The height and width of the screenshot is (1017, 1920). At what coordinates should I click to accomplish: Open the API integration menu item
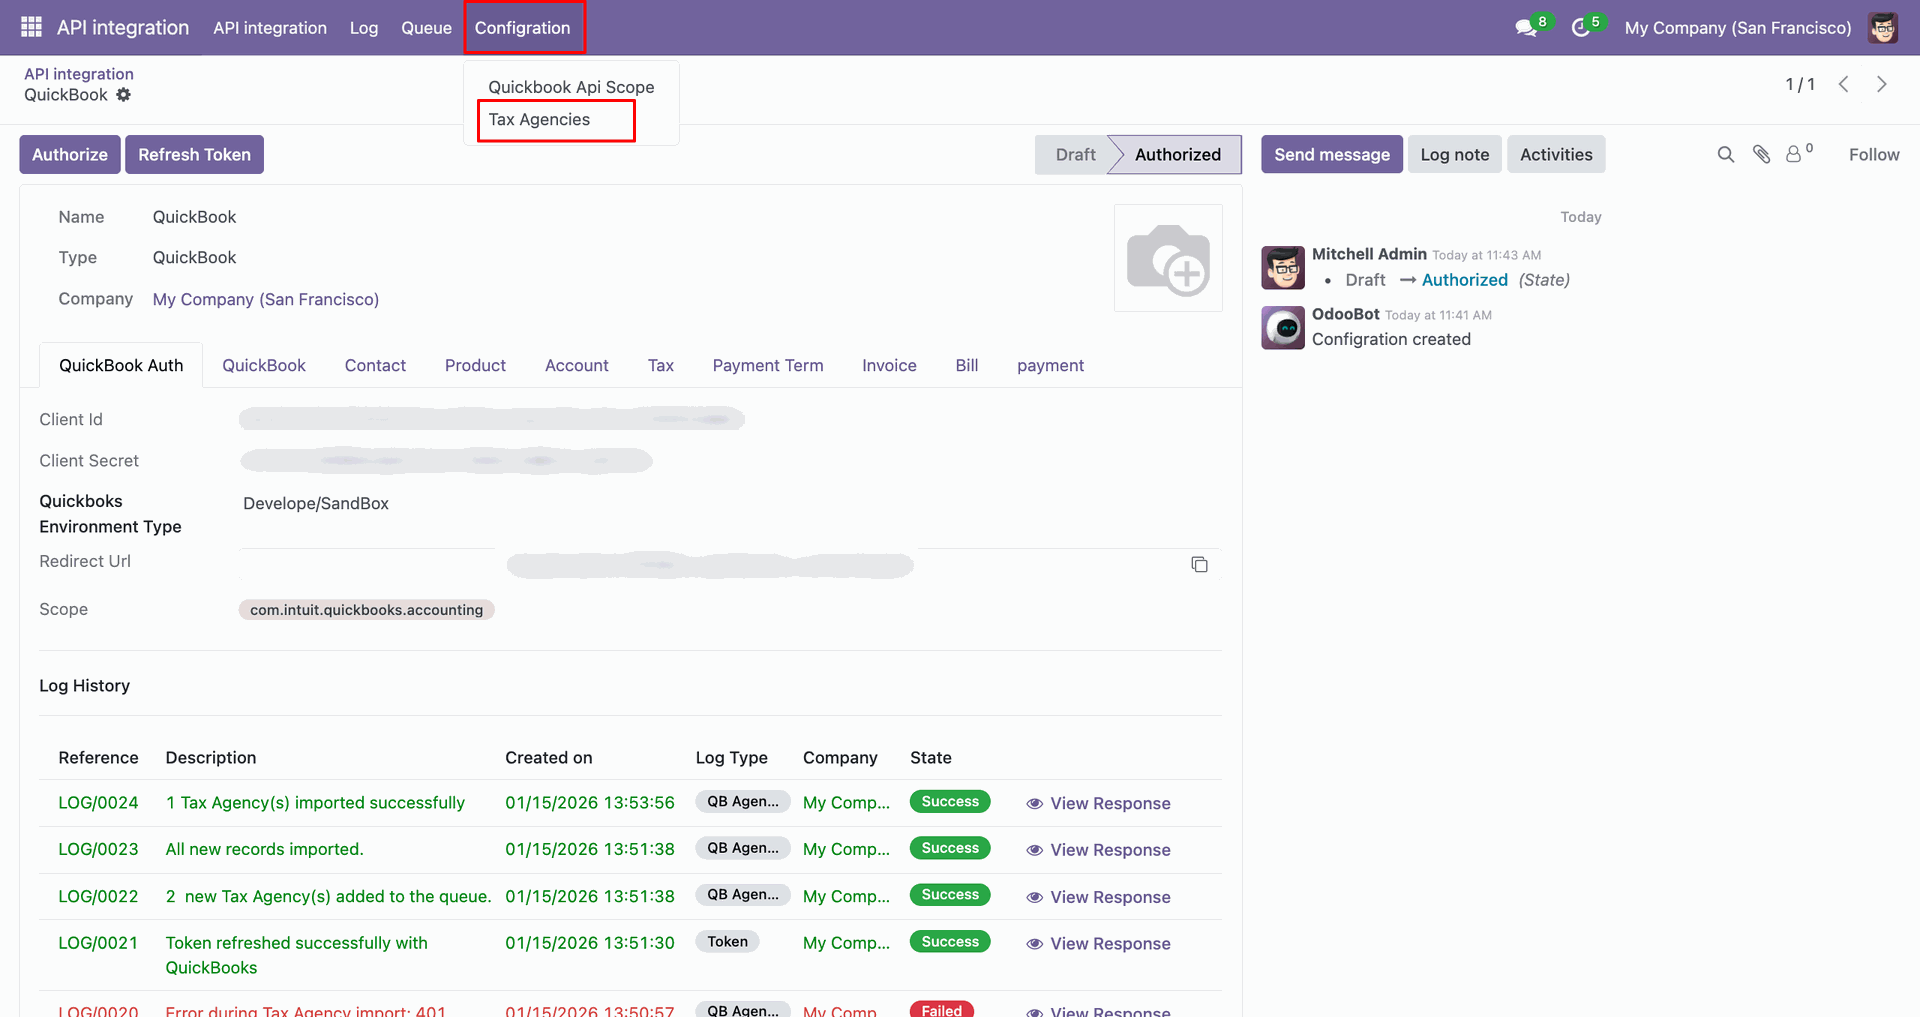click(x=270, y=28)
